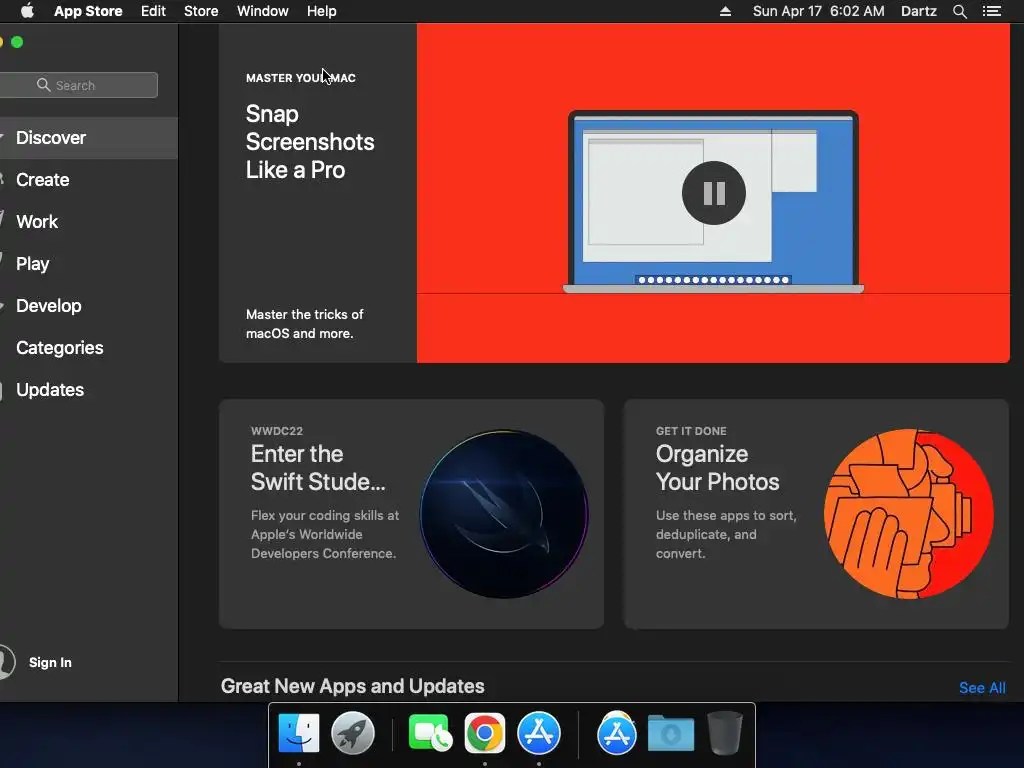Click the date and time in menu bar
The height and width of the screenshot is (768, 1024).
pos(818,11)
